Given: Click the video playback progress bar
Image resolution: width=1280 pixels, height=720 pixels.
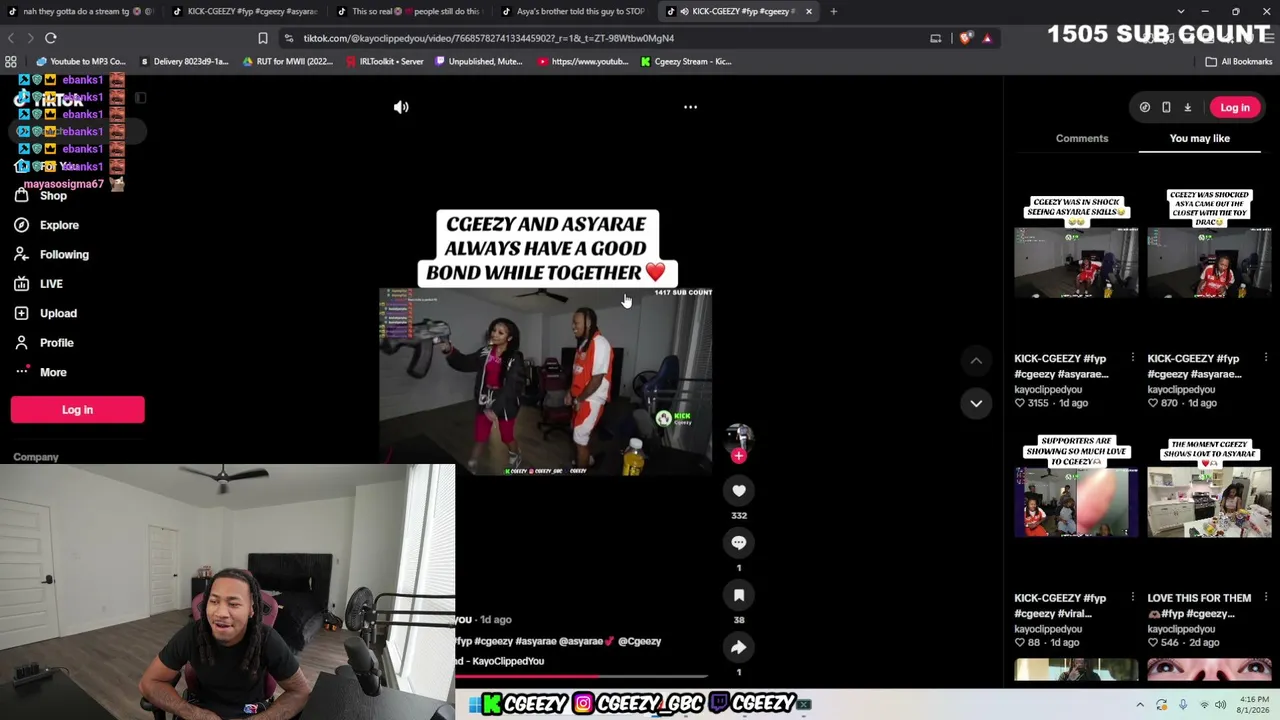Looking at the screenshot, I should pos(583,677).
